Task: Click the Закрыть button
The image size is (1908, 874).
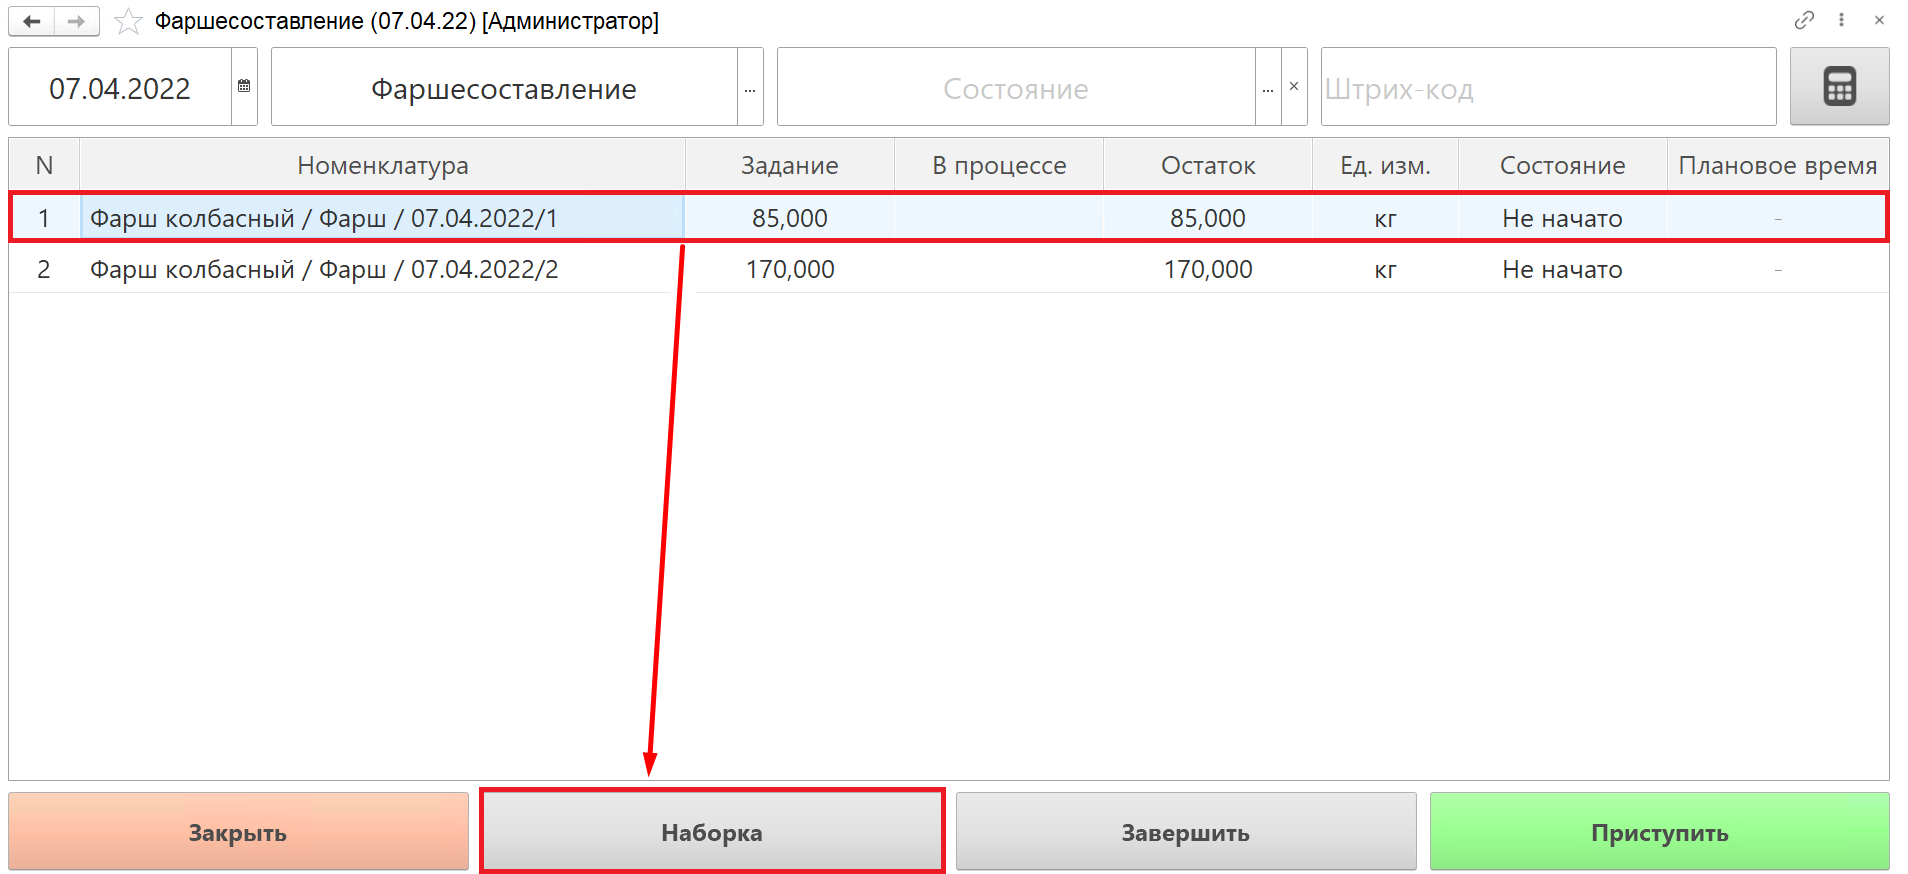Action: click(238, 832)
